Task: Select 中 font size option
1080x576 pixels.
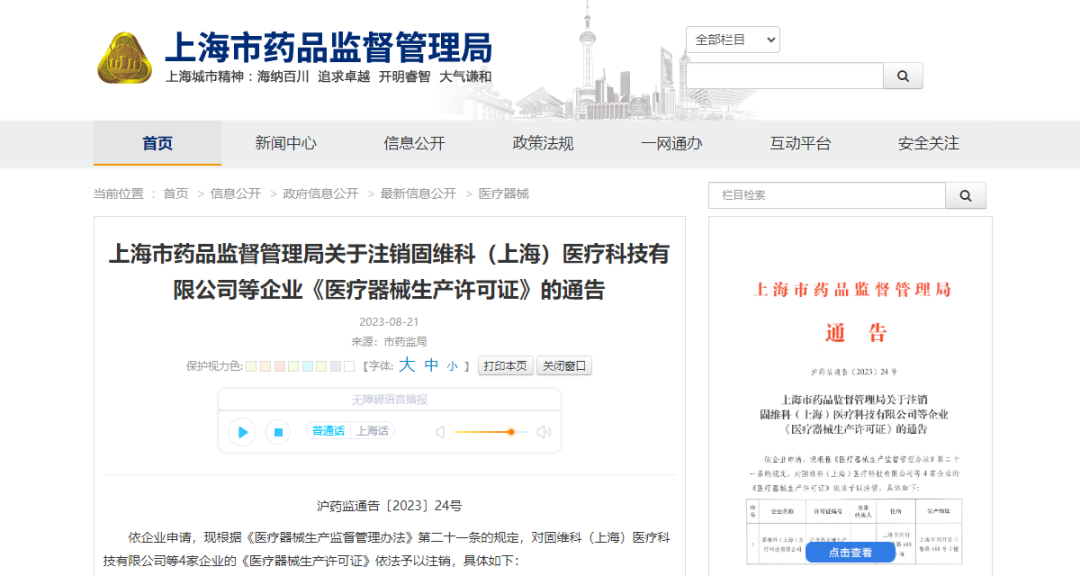Action: point(430,365)
